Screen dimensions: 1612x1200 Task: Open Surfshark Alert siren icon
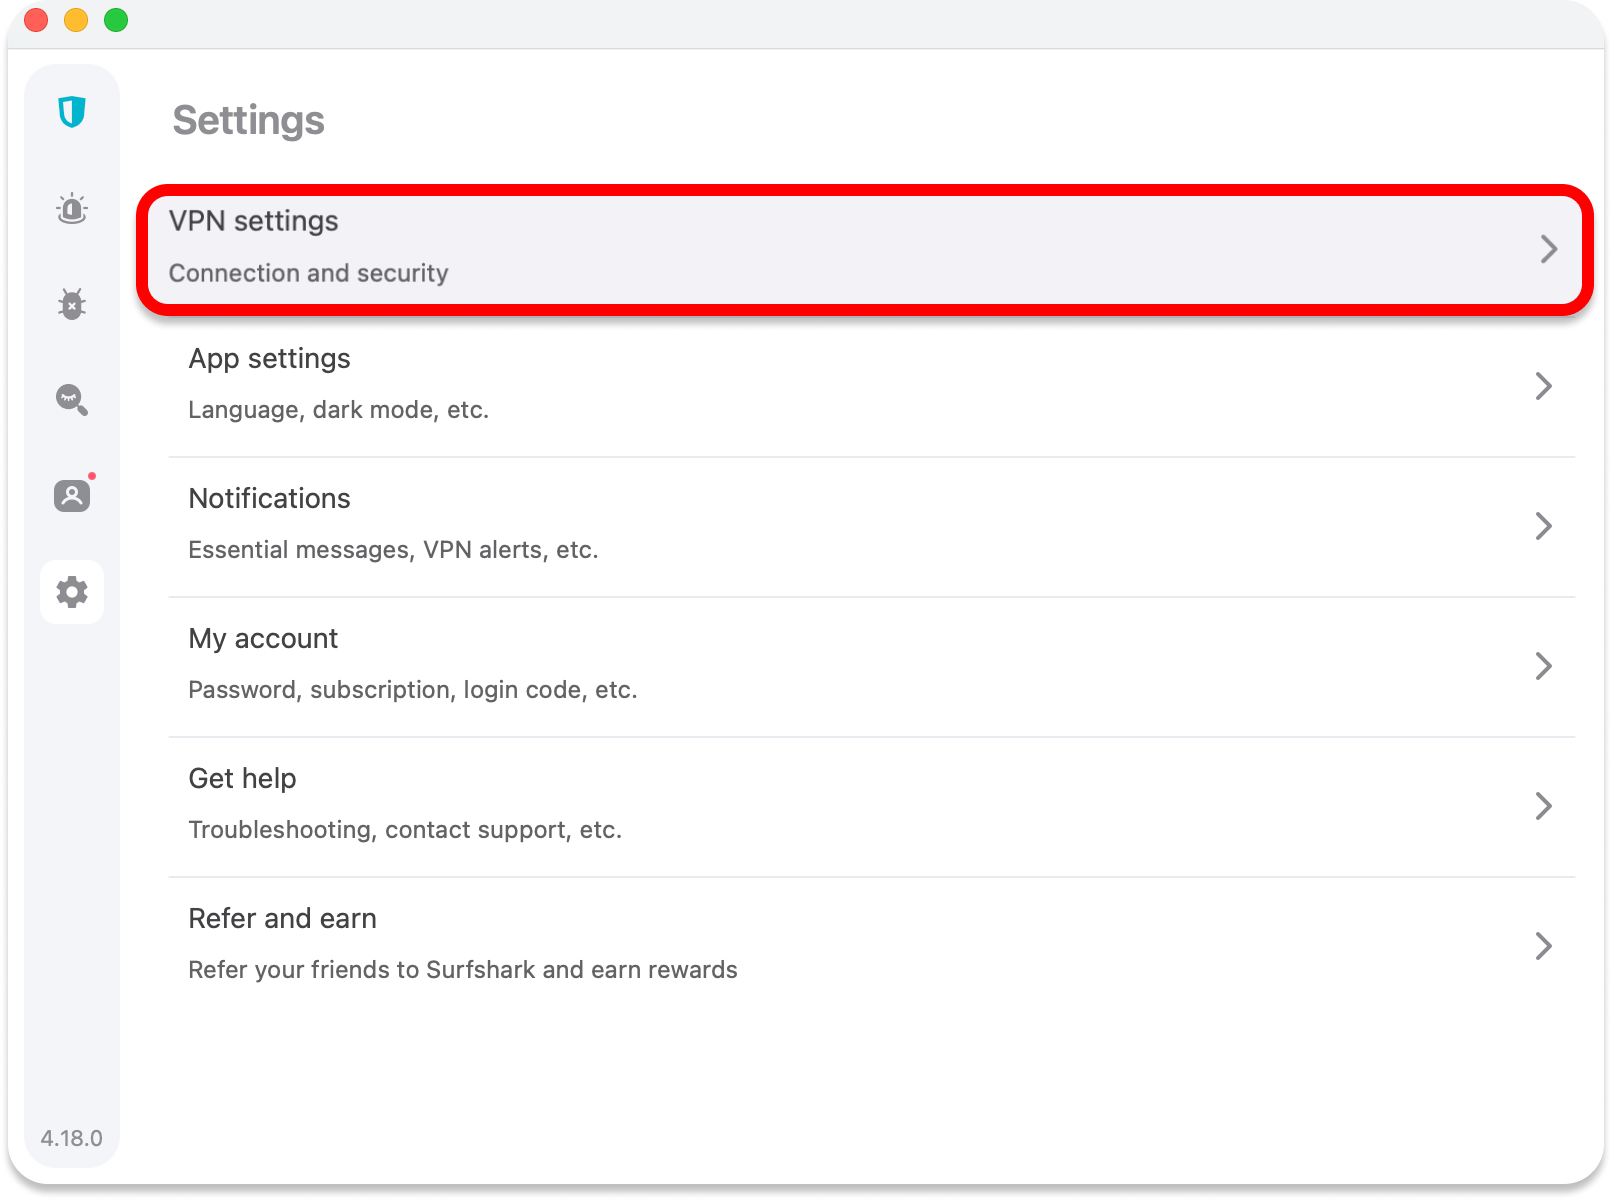(72, 209)
